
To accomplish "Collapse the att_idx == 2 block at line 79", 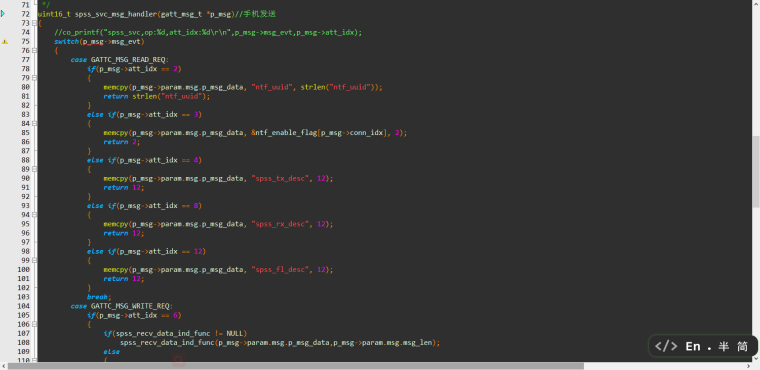I will click(34, 78).
